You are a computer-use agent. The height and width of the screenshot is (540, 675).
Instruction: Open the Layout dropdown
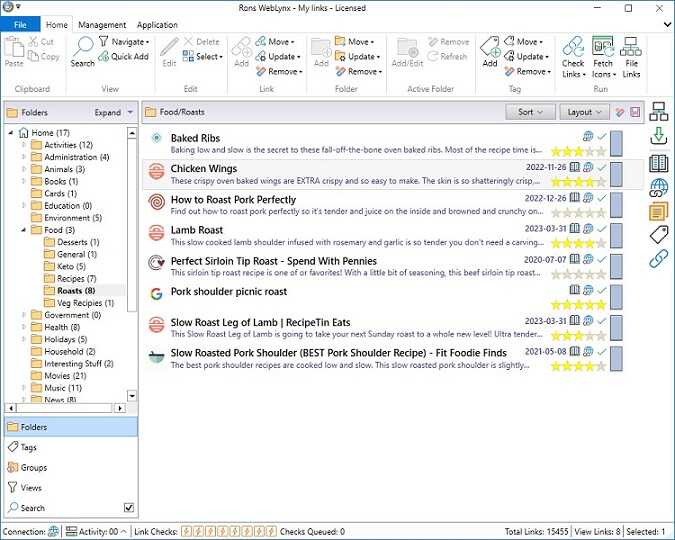tap(582, 113)
